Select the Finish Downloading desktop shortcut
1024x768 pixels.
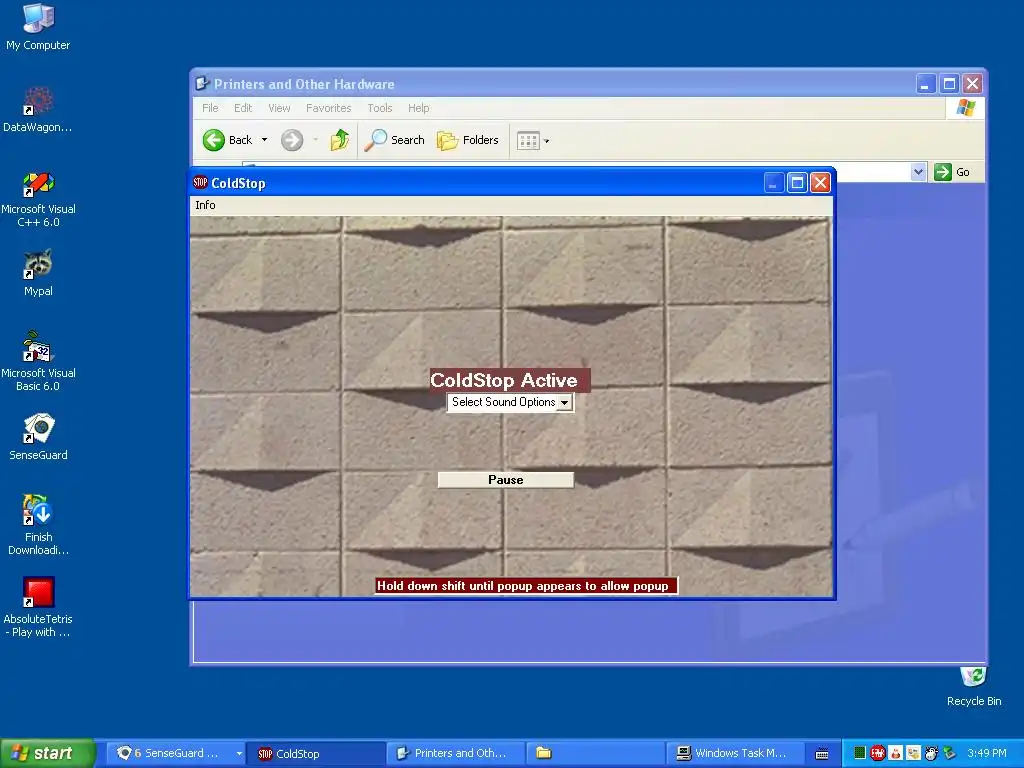tap(38, 524)
